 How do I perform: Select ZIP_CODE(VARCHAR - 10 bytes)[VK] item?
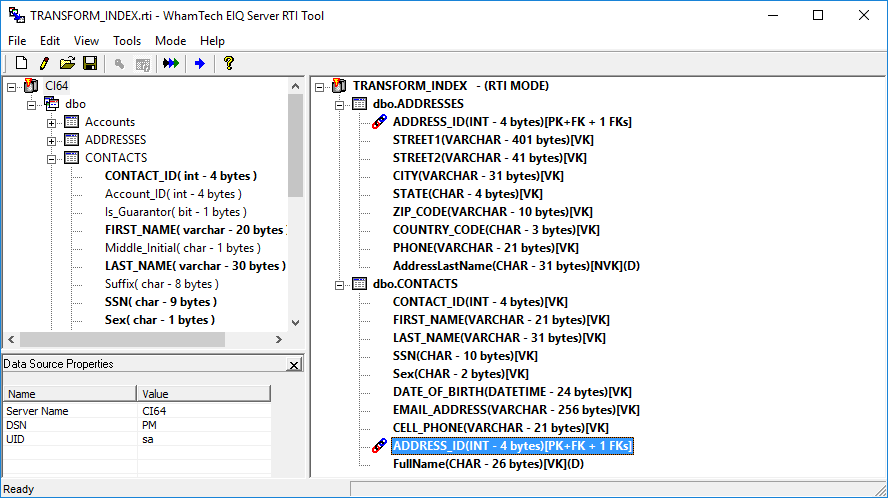(x=493, y=212)
